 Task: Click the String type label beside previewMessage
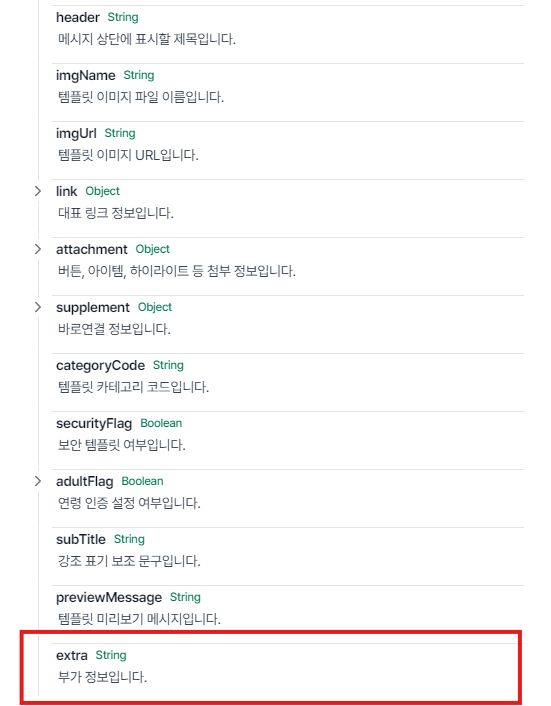pos(185,597)
